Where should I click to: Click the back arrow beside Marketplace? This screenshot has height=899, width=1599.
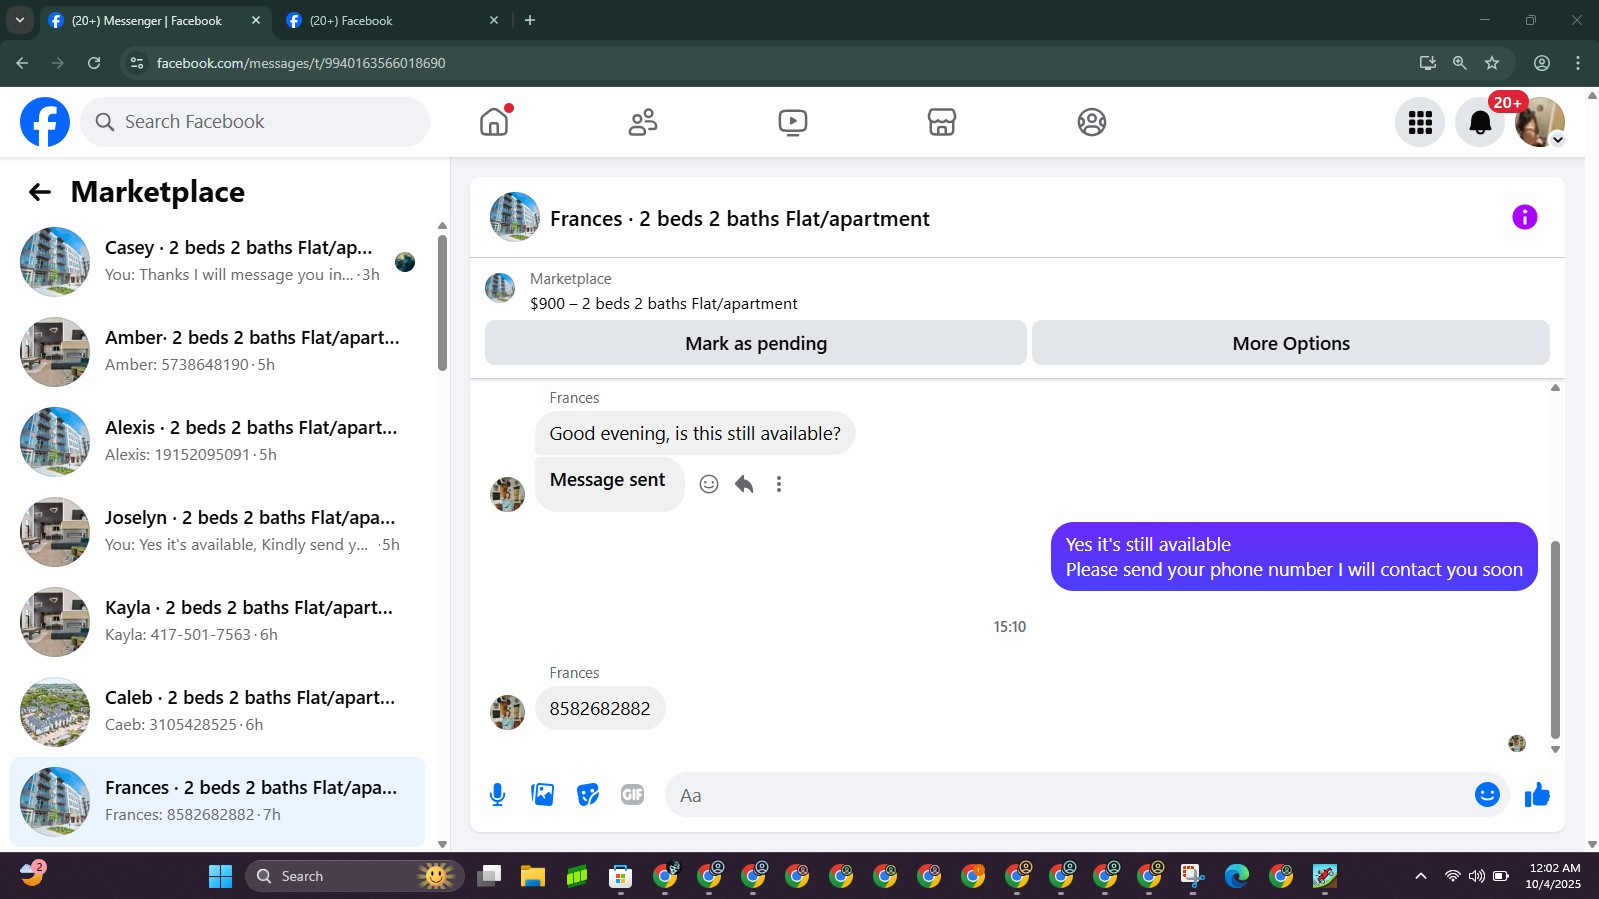coord(39,192)
